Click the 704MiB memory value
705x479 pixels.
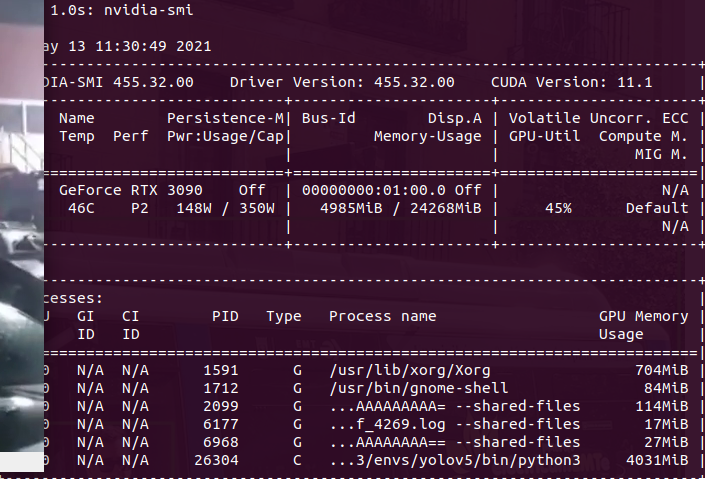[x=661, y=370]
